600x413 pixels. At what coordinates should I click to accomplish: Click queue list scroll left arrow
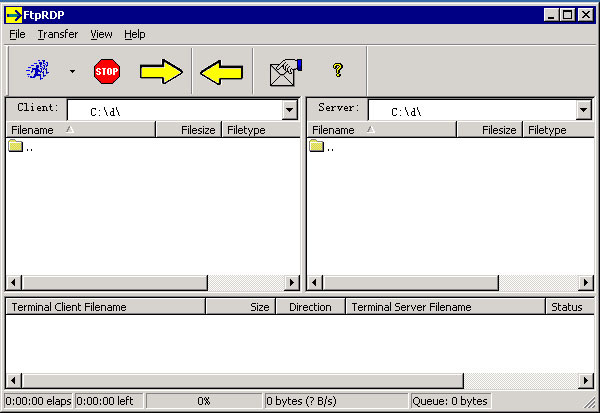pos(14,381)
